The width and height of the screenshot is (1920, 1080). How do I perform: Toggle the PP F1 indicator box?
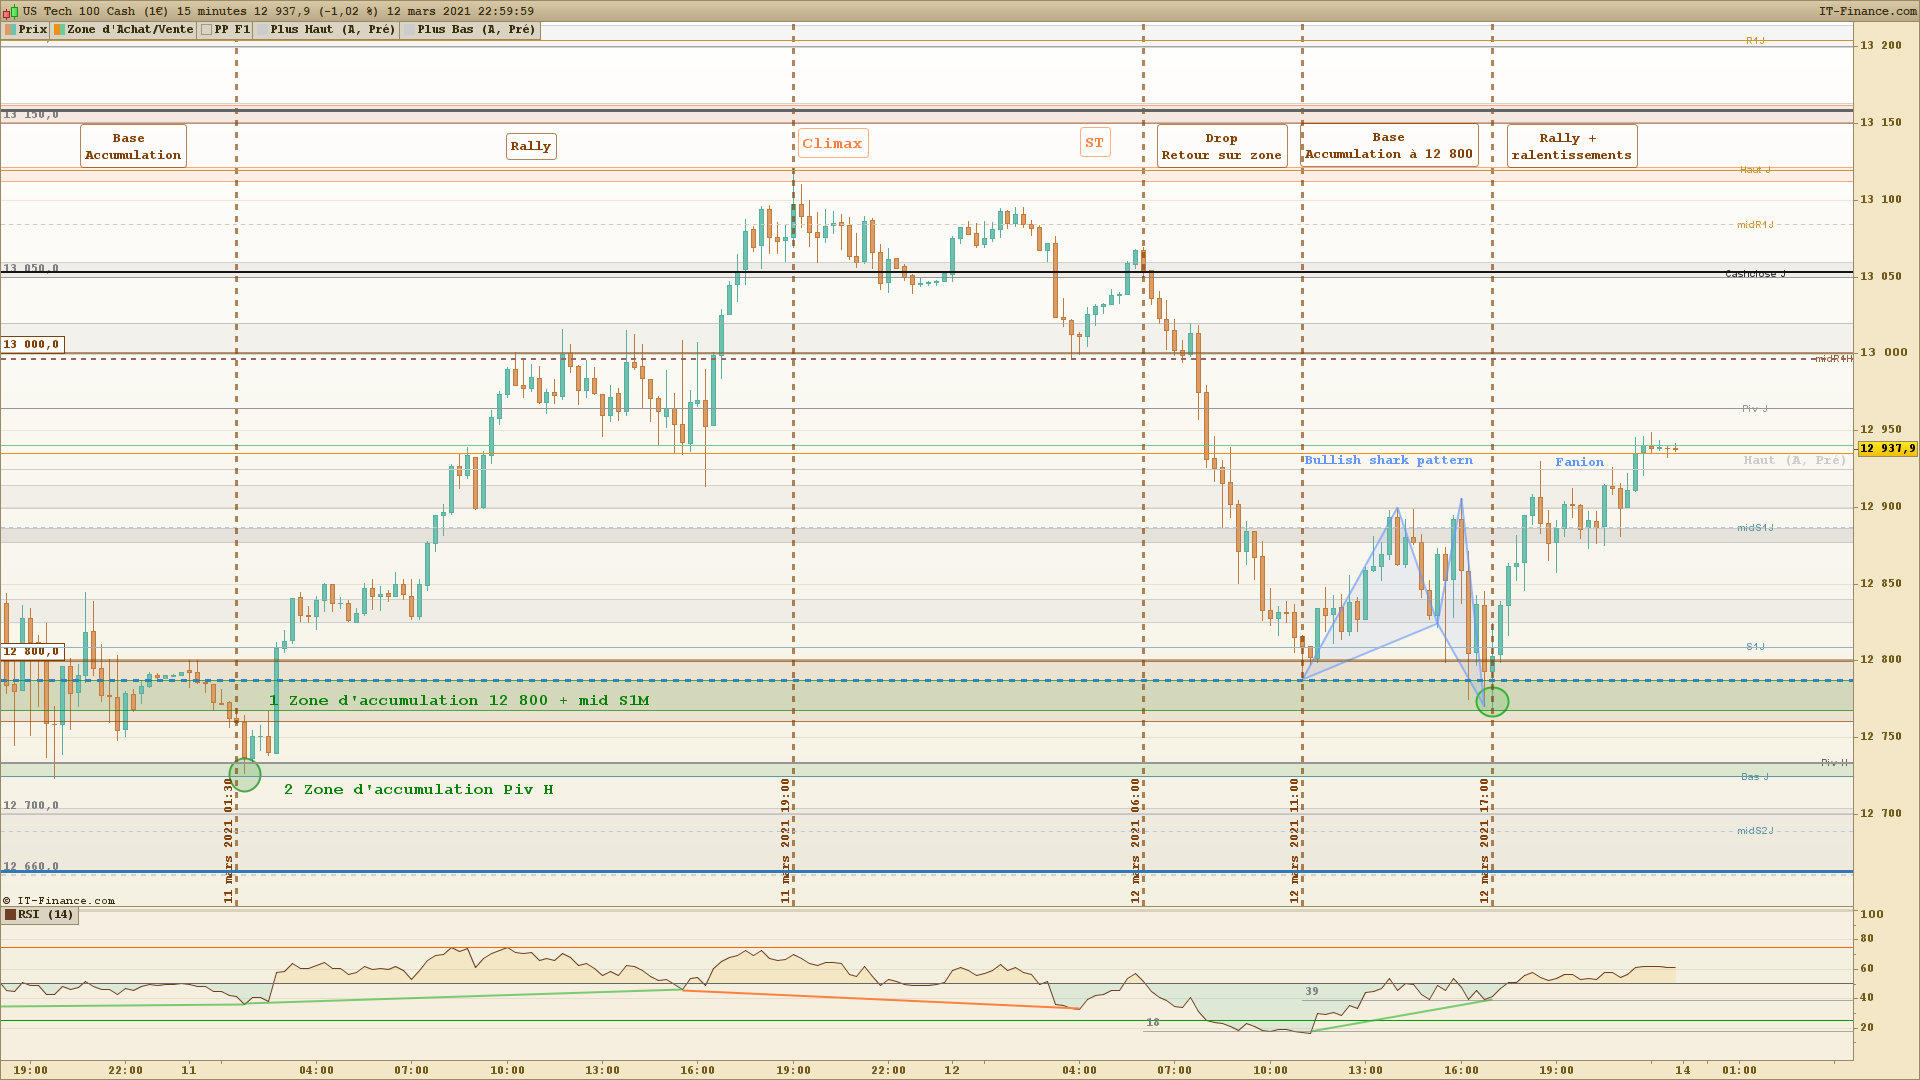coord(207,30)
